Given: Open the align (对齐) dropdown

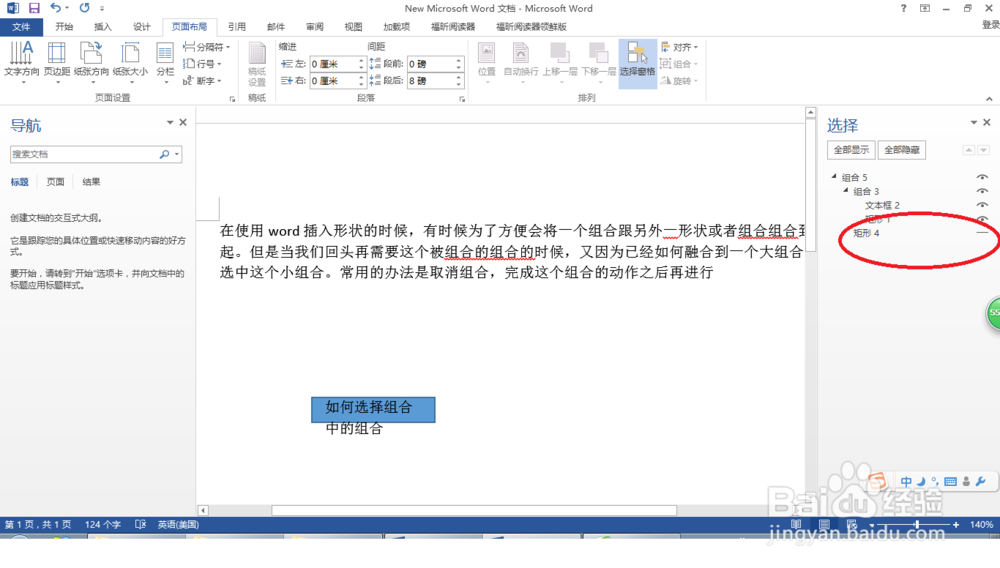Looking at the screenshot, I should [x=679, y=47].
